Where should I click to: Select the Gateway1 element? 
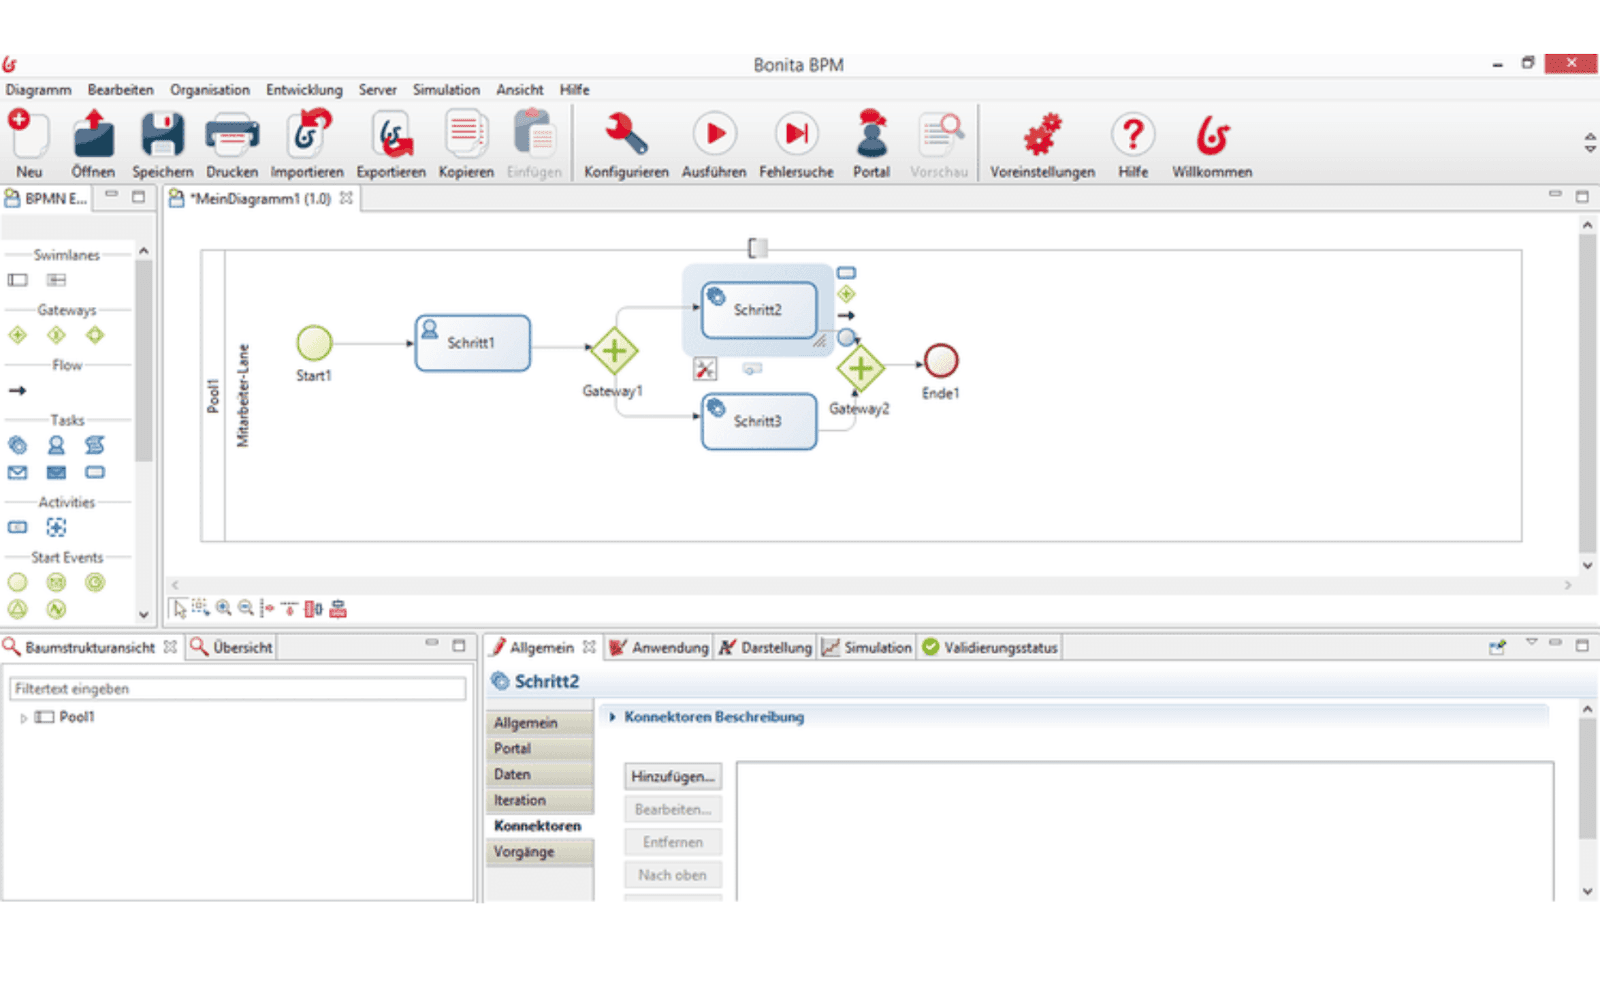pyautogui.click(x=614, y=351)
